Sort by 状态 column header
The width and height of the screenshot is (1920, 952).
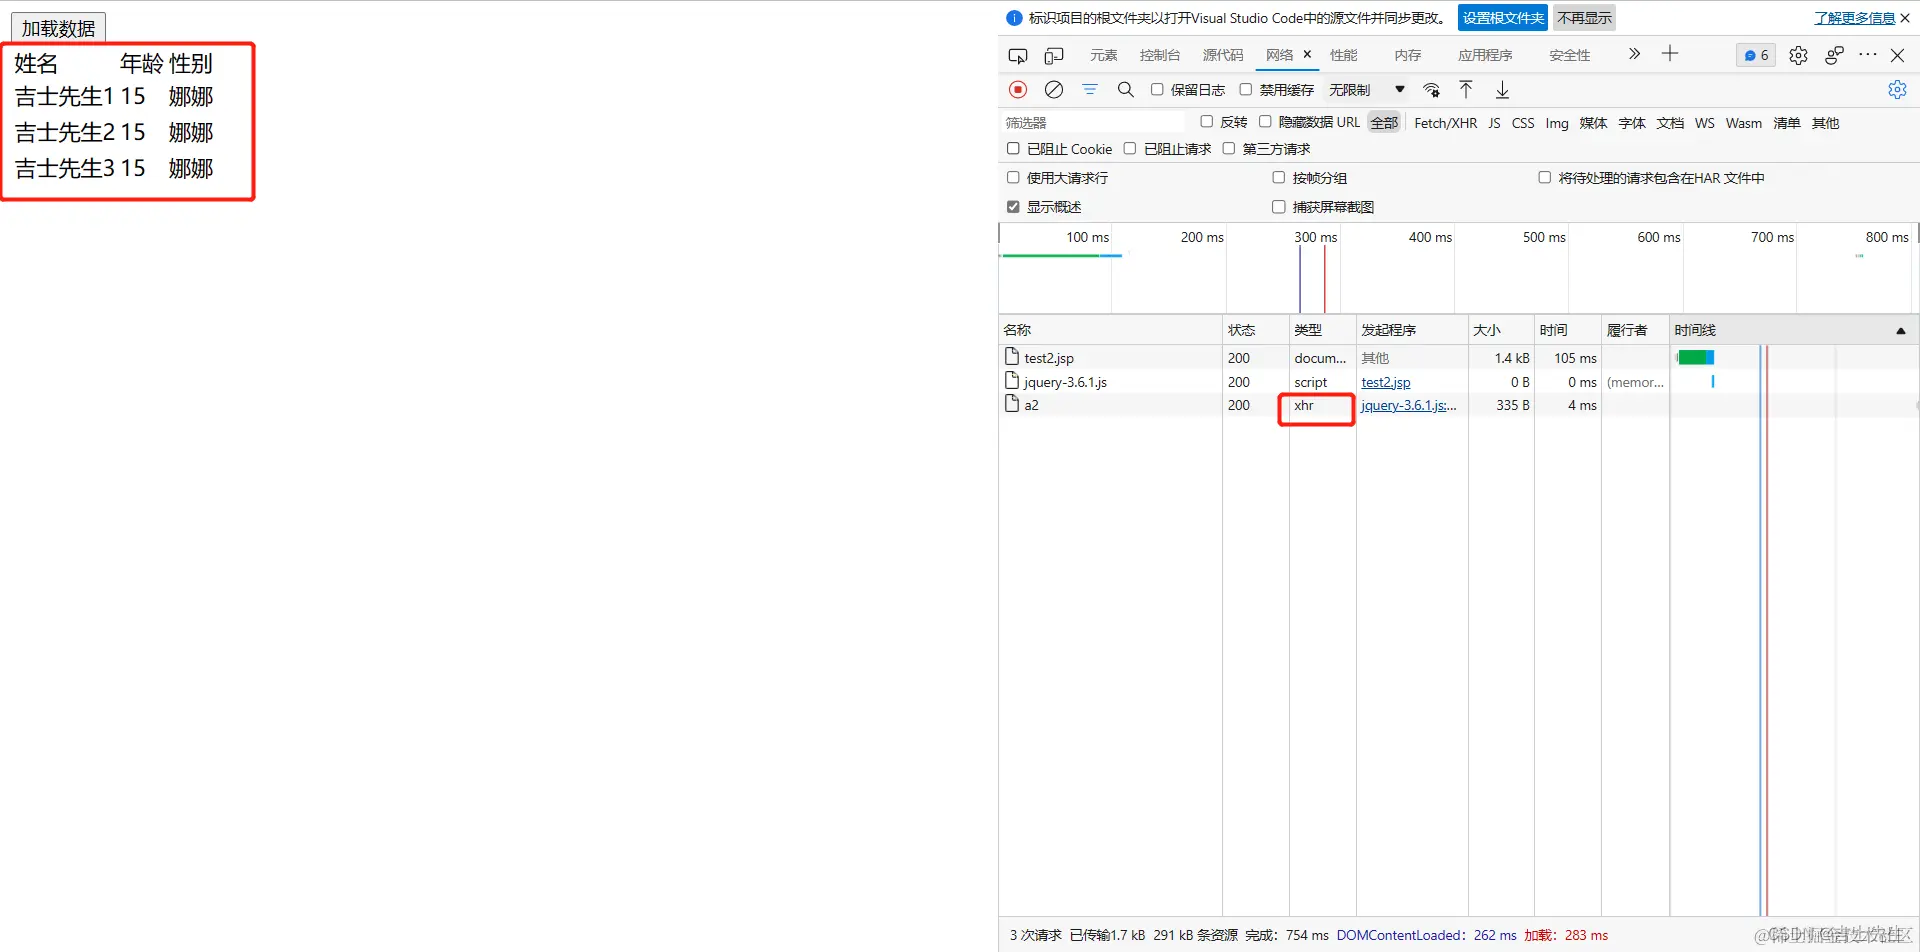tap(1256, 330)
